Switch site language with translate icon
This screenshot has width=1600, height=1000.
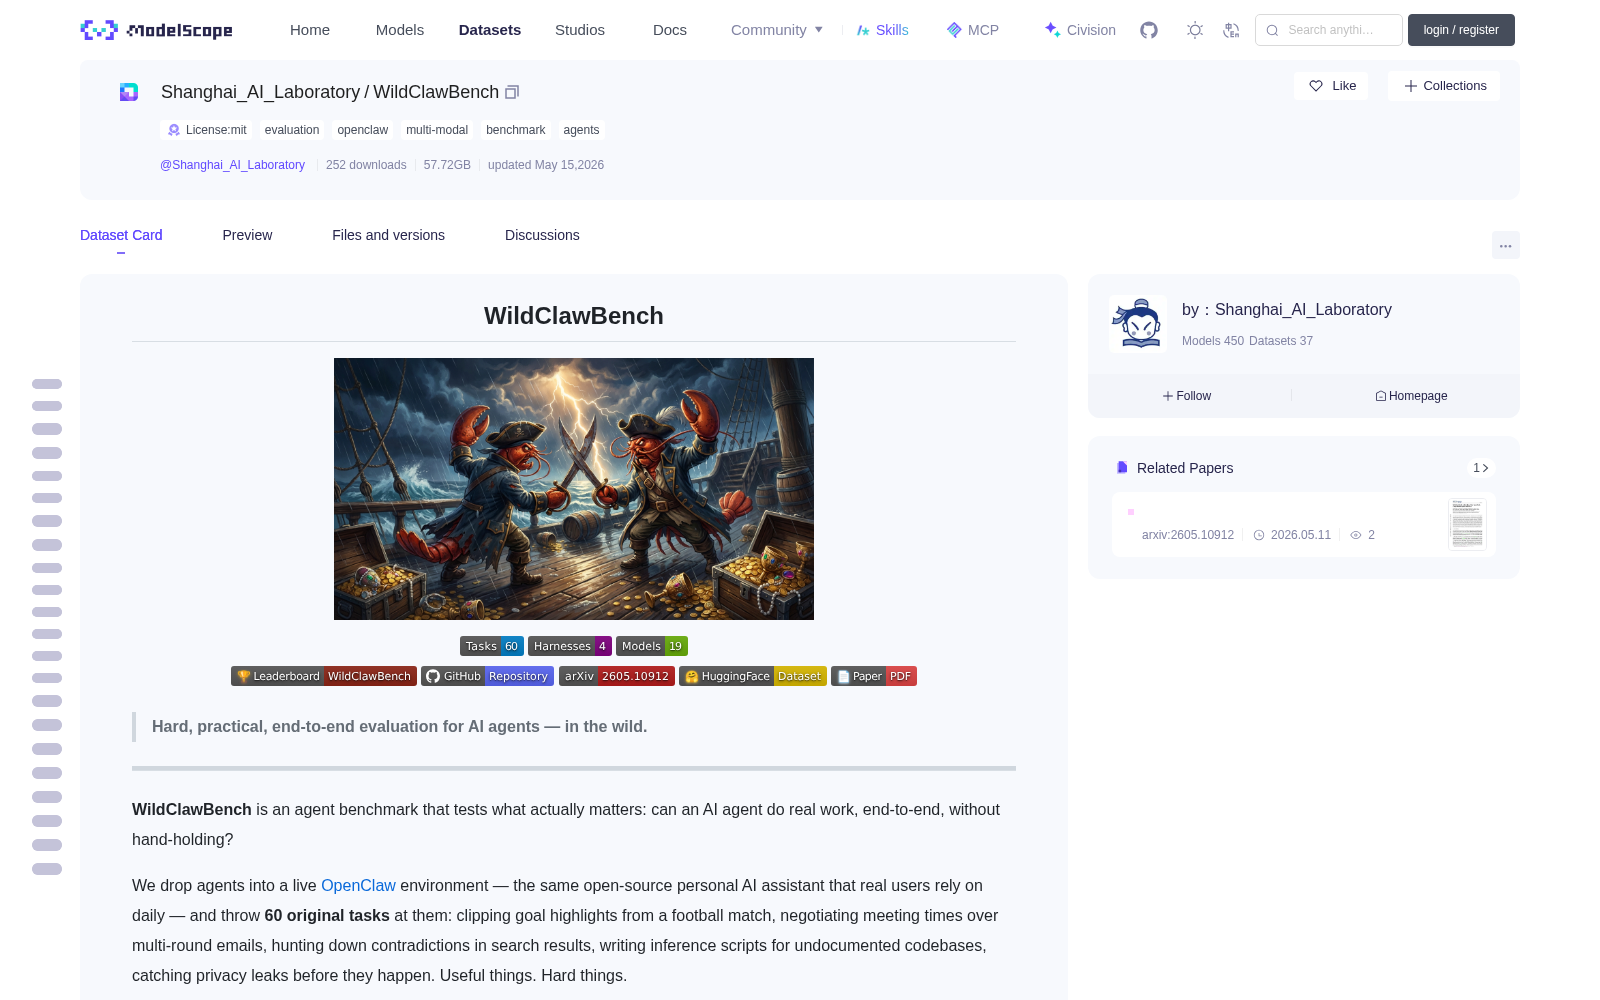tap(1232, 30)
